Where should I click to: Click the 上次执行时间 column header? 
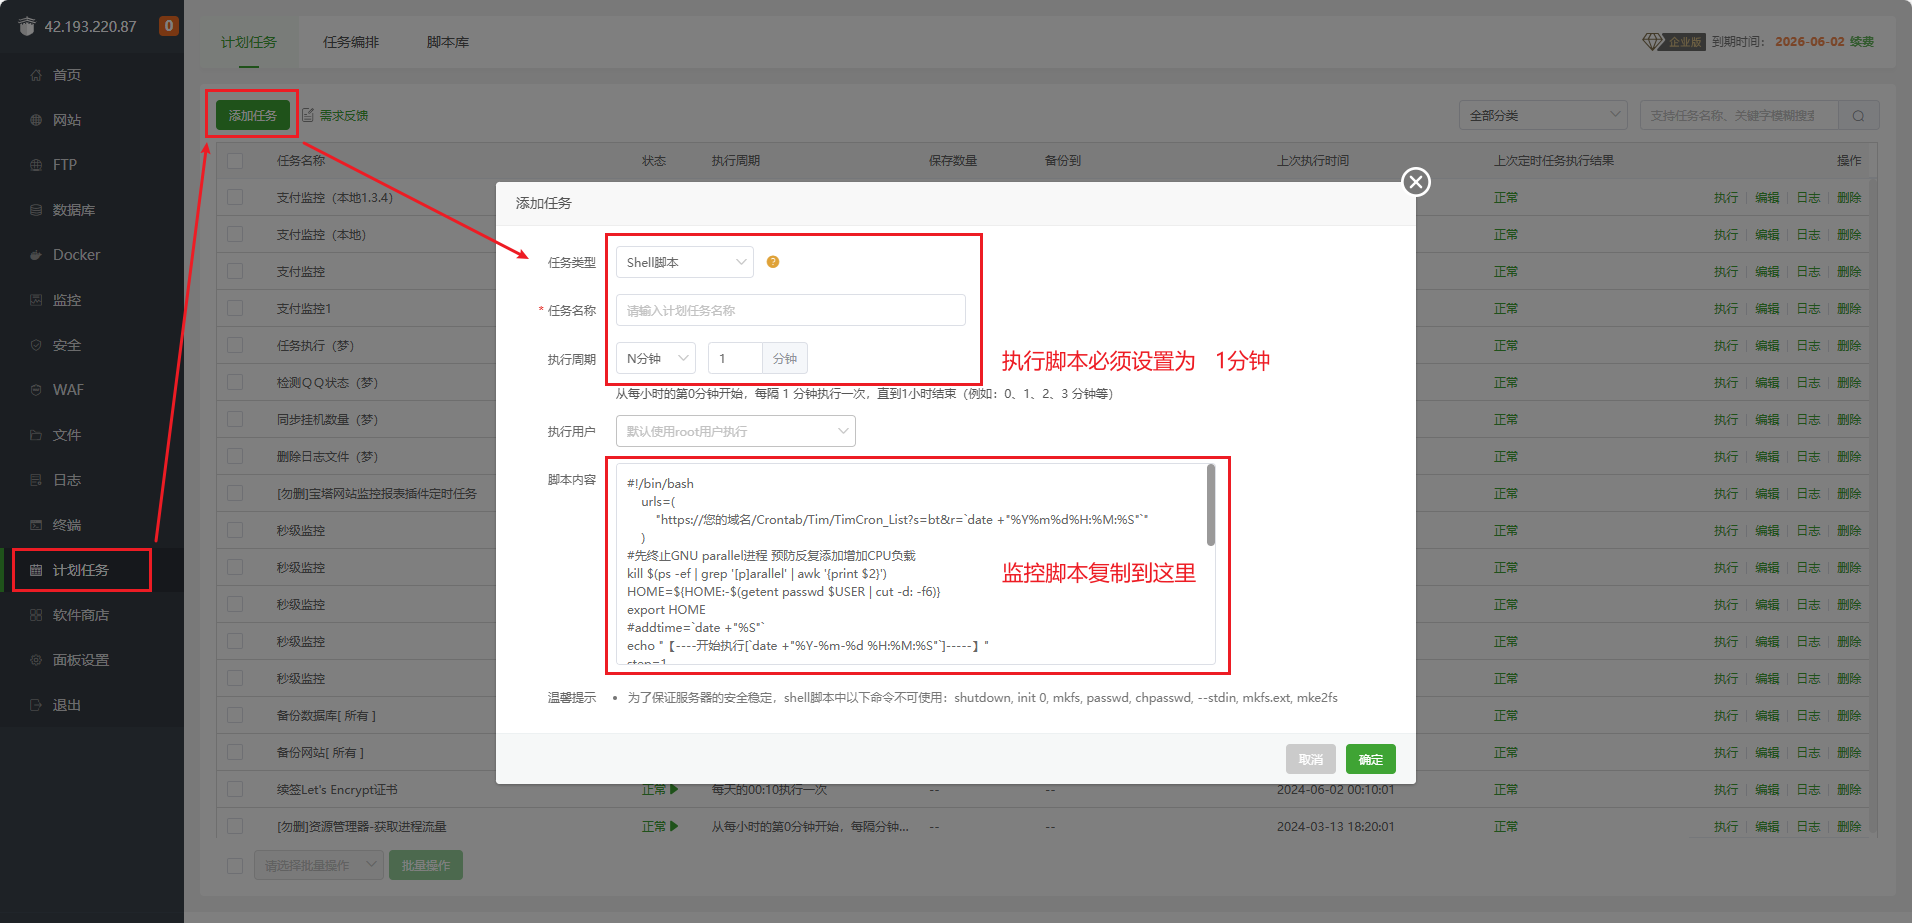(1313, 161)
